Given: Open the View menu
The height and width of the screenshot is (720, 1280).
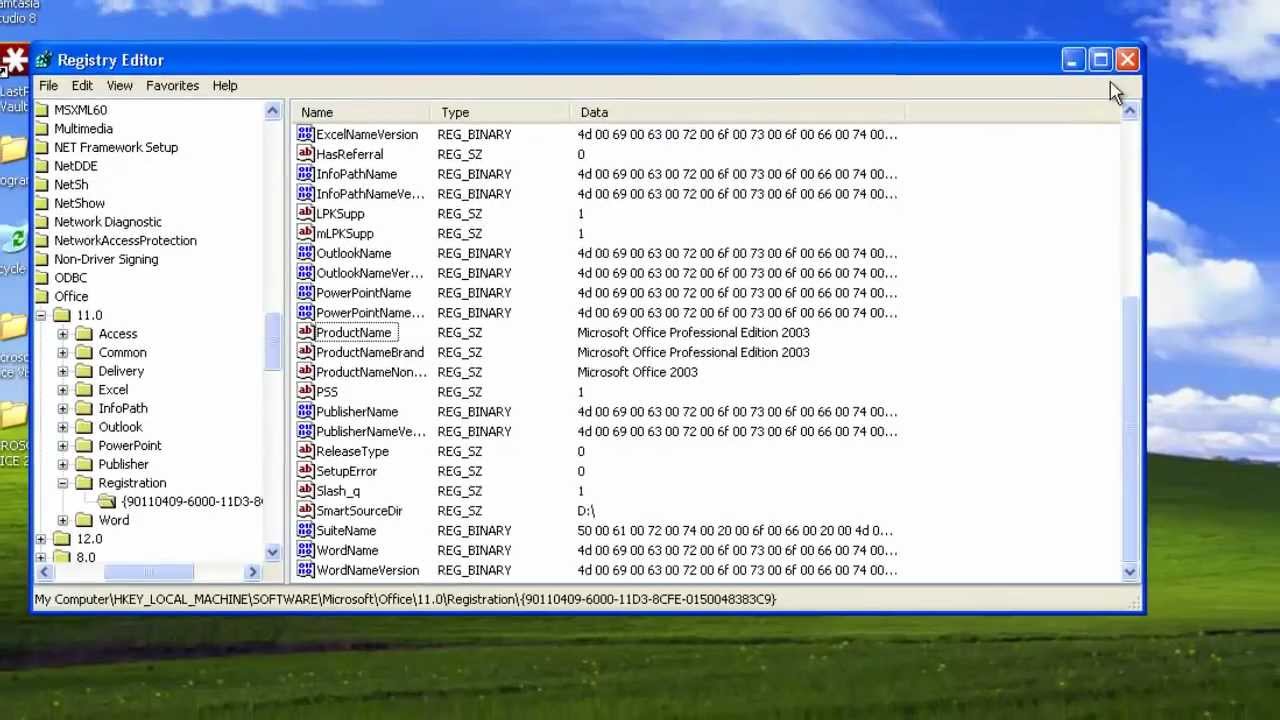Looking at the screenshot, I should pos(119,86).
